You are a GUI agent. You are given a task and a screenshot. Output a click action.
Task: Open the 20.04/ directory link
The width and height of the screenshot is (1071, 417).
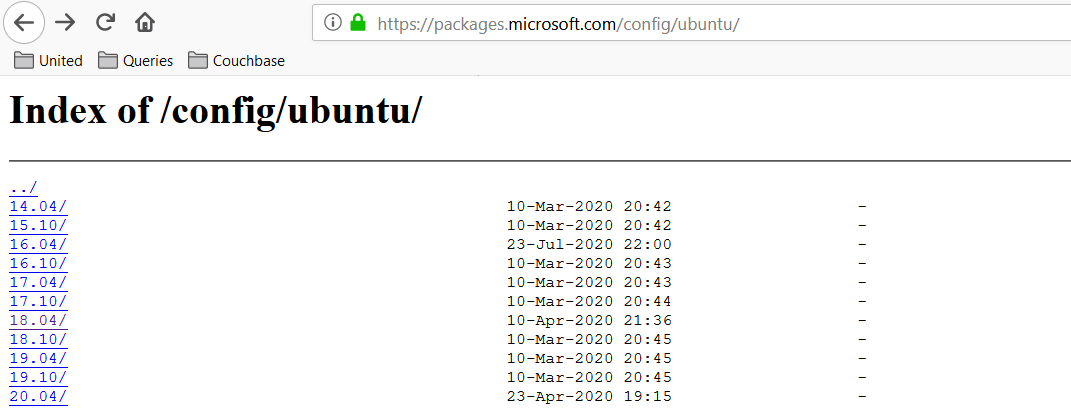38,396
